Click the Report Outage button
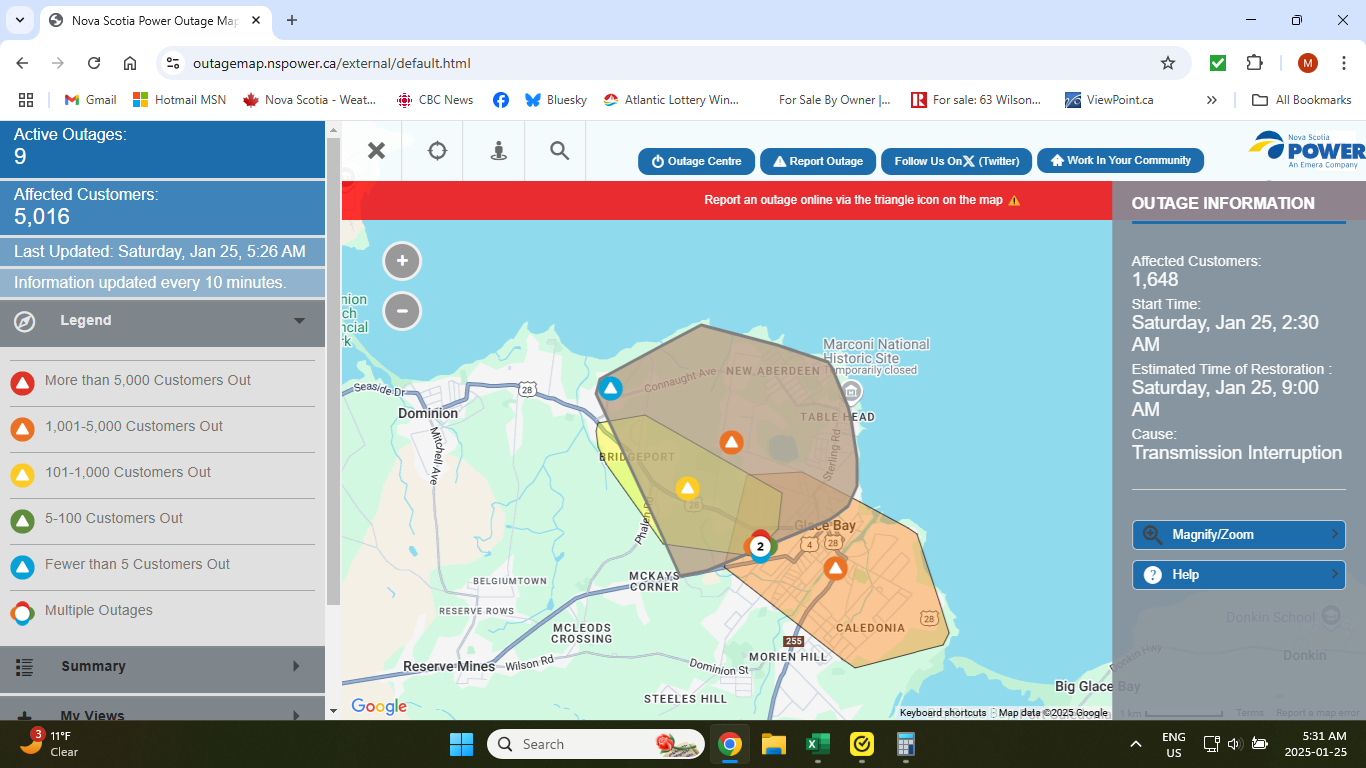The height and width of the screenshot is (768, 1366). (817, 161)
